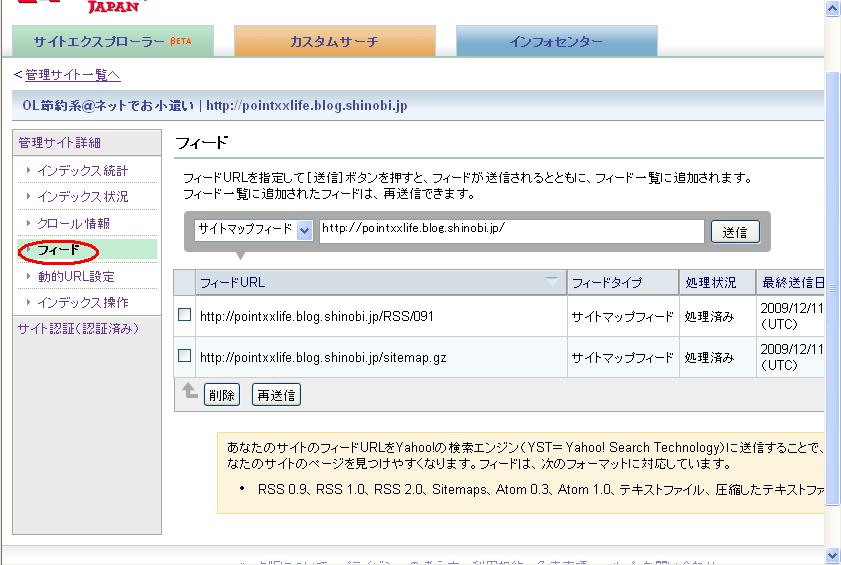This screenshot has height=565, width=841.
Task: Click the feed URL input field
Action: click(x=512, y=231)
